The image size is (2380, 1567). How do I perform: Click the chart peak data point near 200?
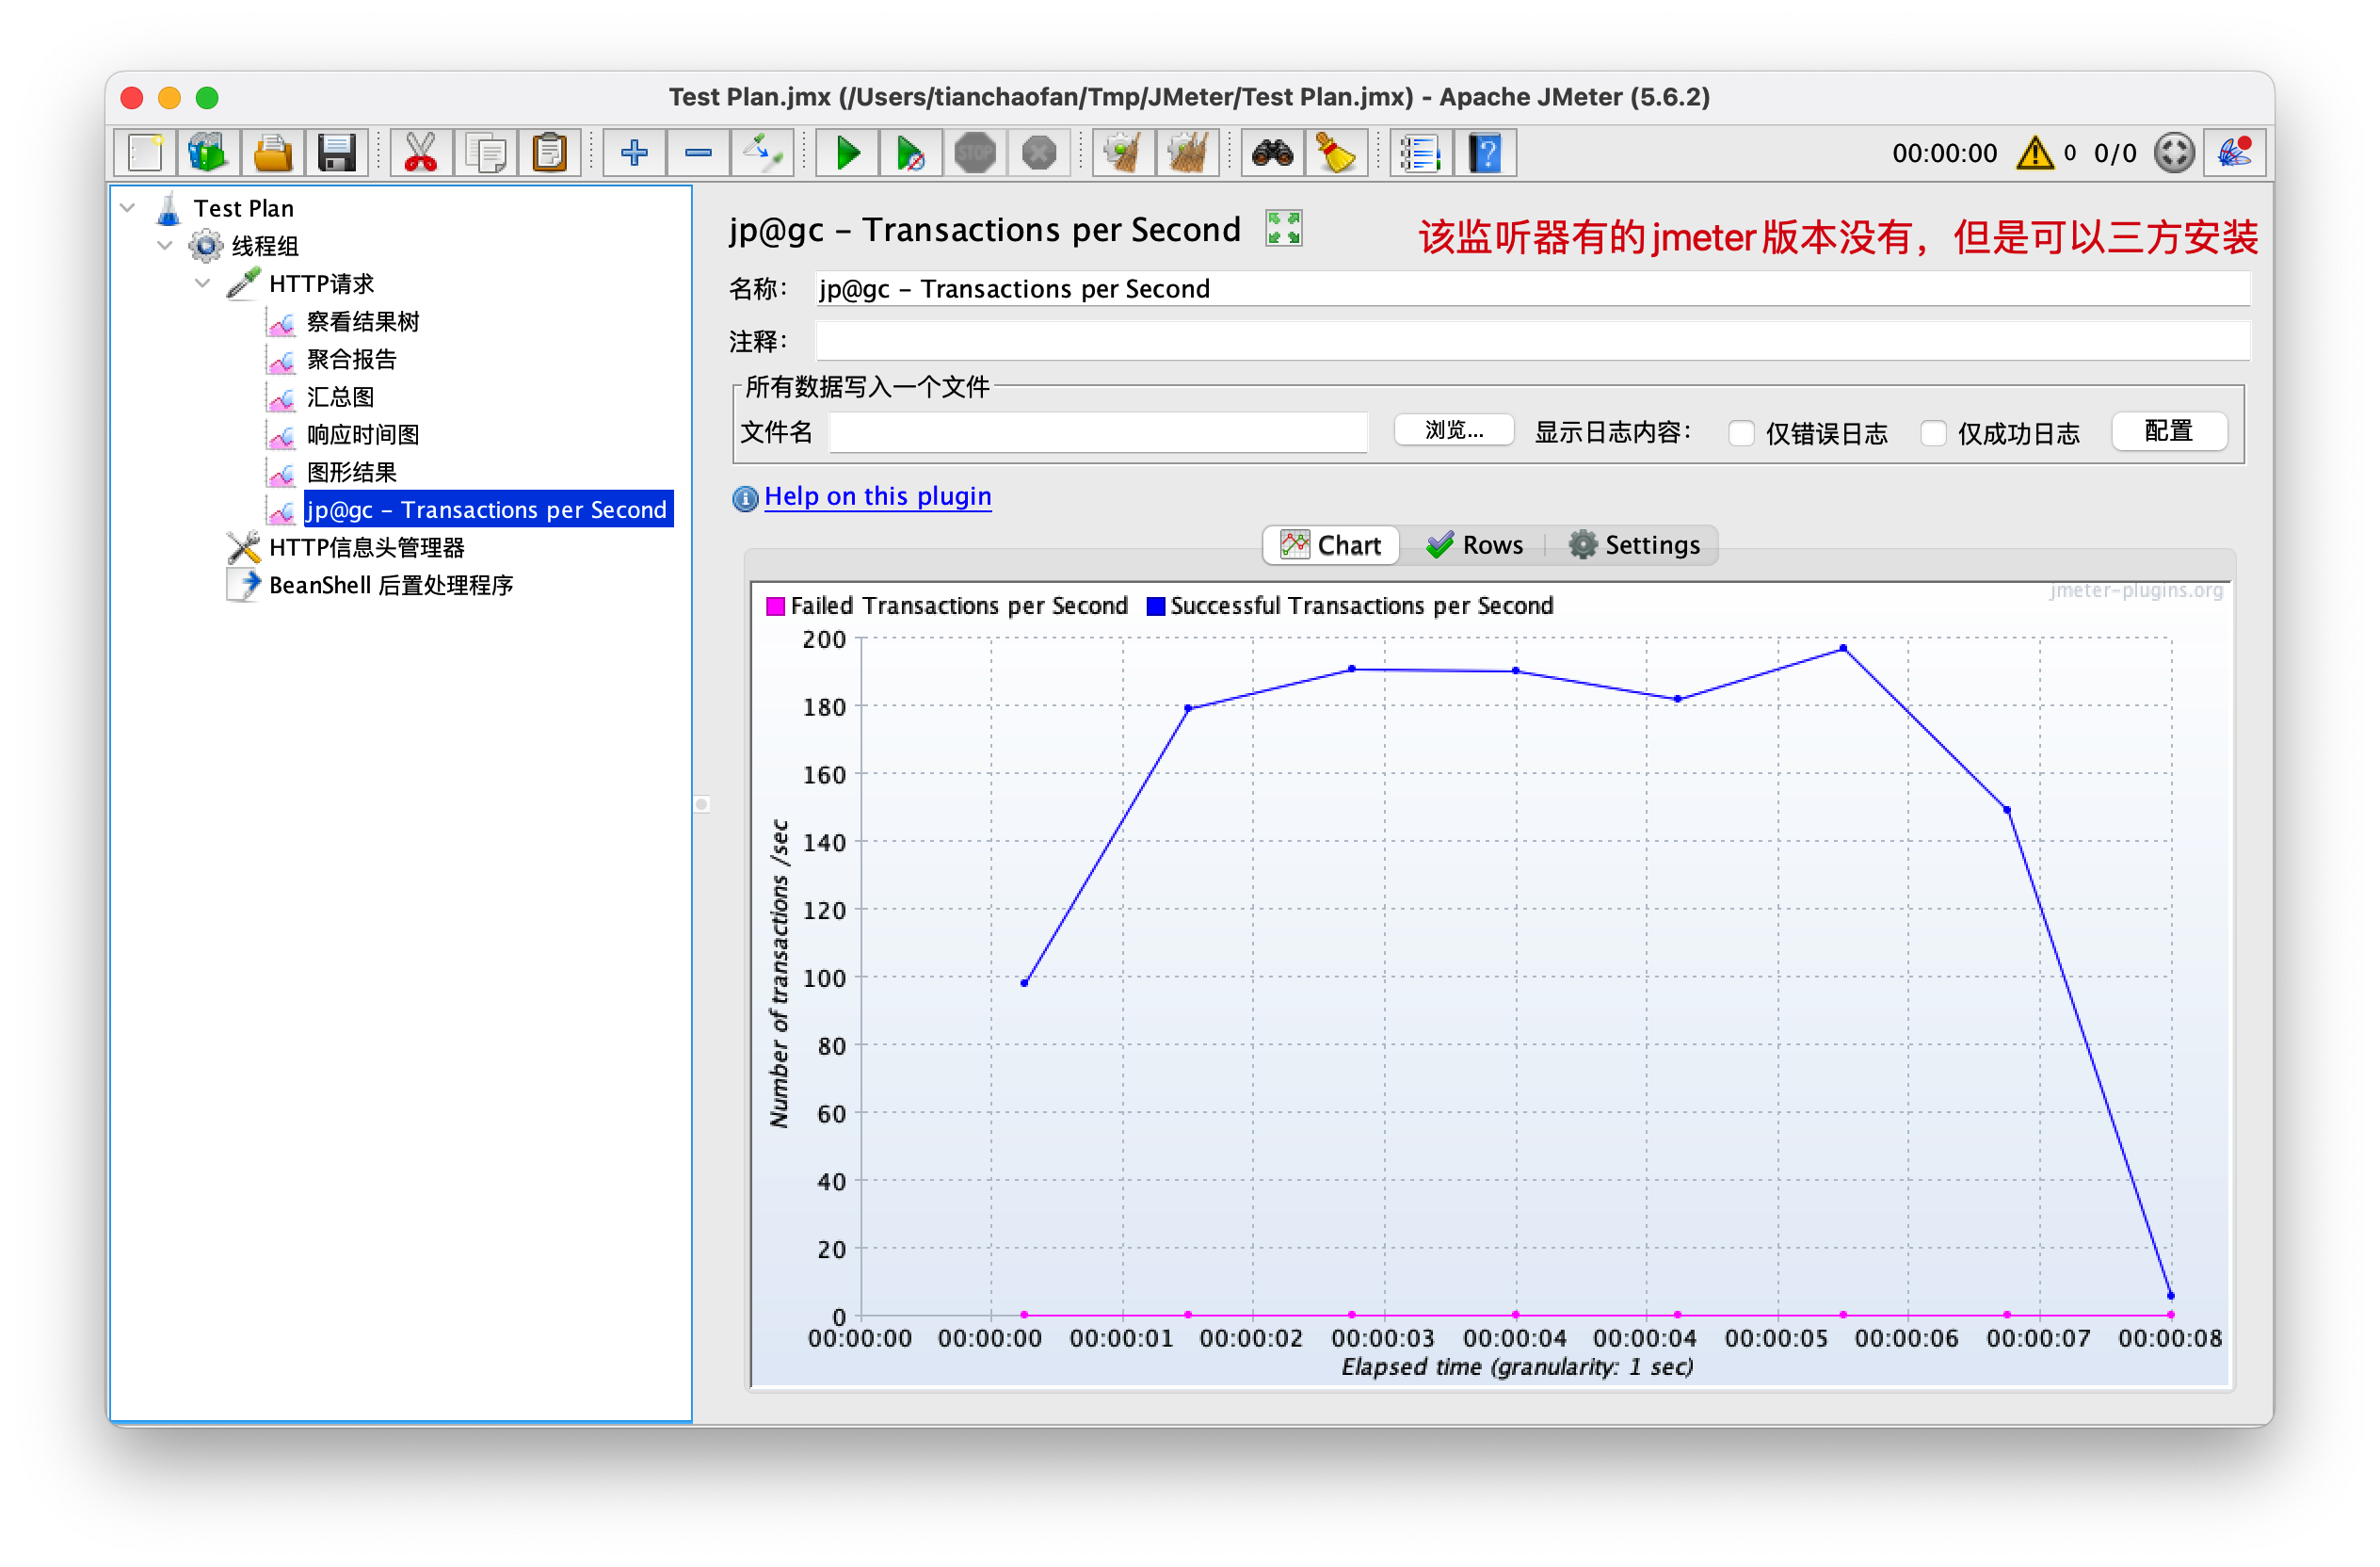(x=1843, y=648)
